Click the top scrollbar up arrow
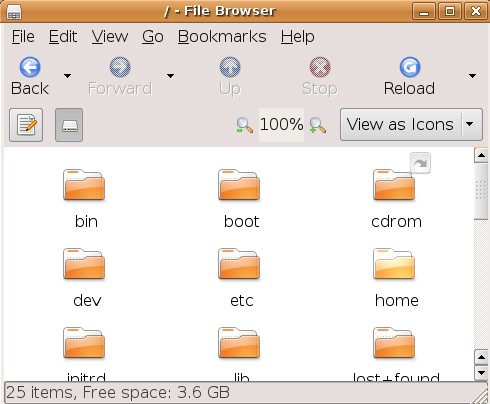This screenshot has height=404, width=490. click(x=481, y=155)
